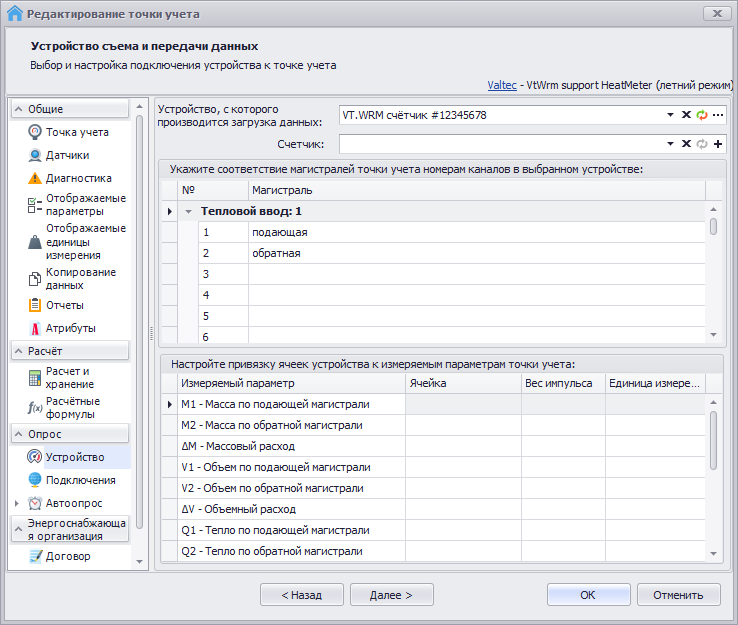Screen dimensions: 738x625
Task: Open the Договор section
Action: tap(68, 556)
